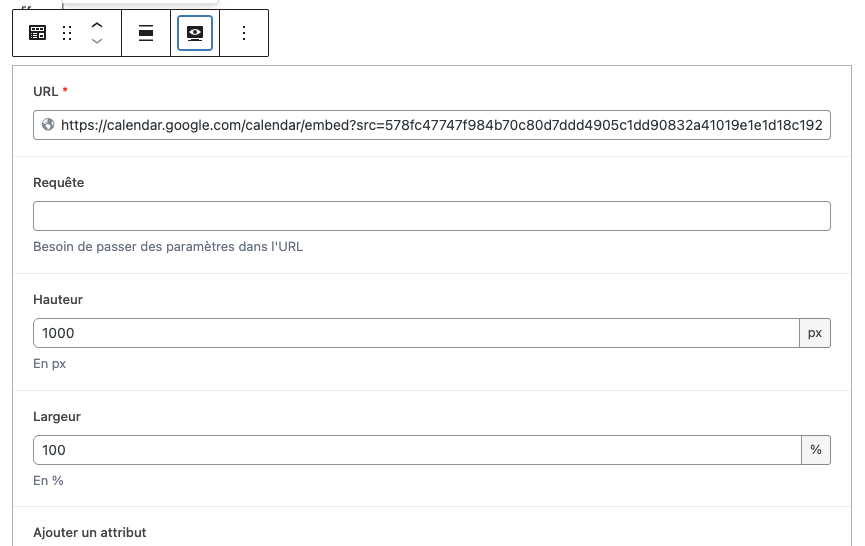The image size is (865, 546).
Task: Click the Largeur label
Action: [x=57, y=416]
